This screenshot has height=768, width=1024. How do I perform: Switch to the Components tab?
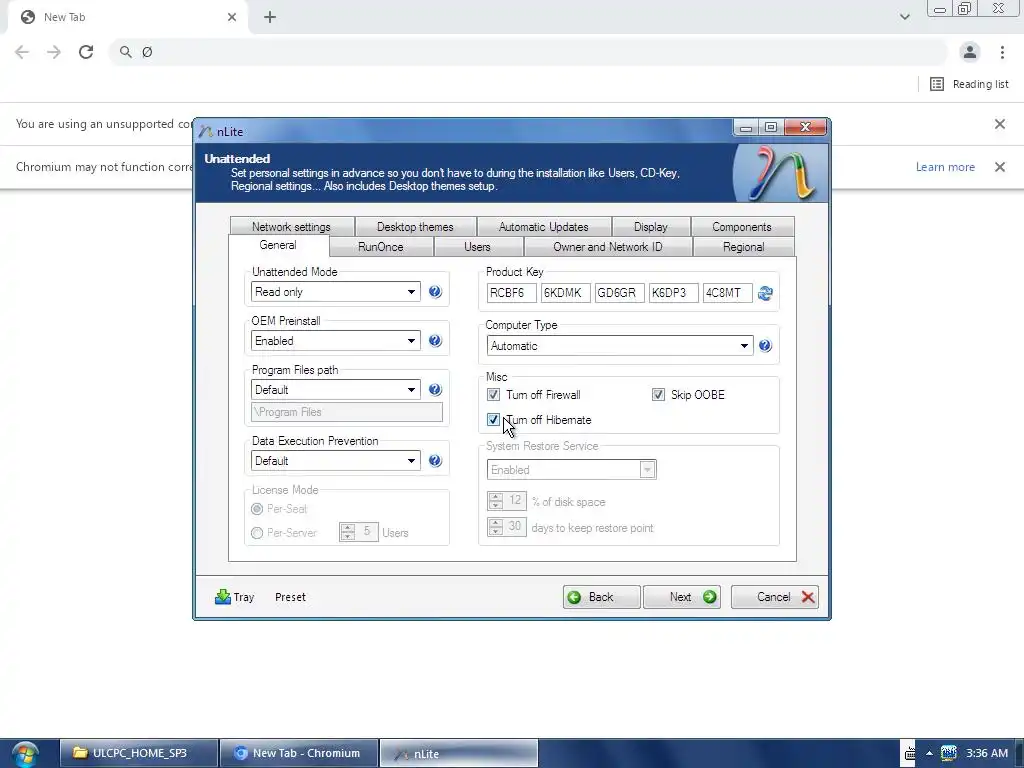[743, 227]
